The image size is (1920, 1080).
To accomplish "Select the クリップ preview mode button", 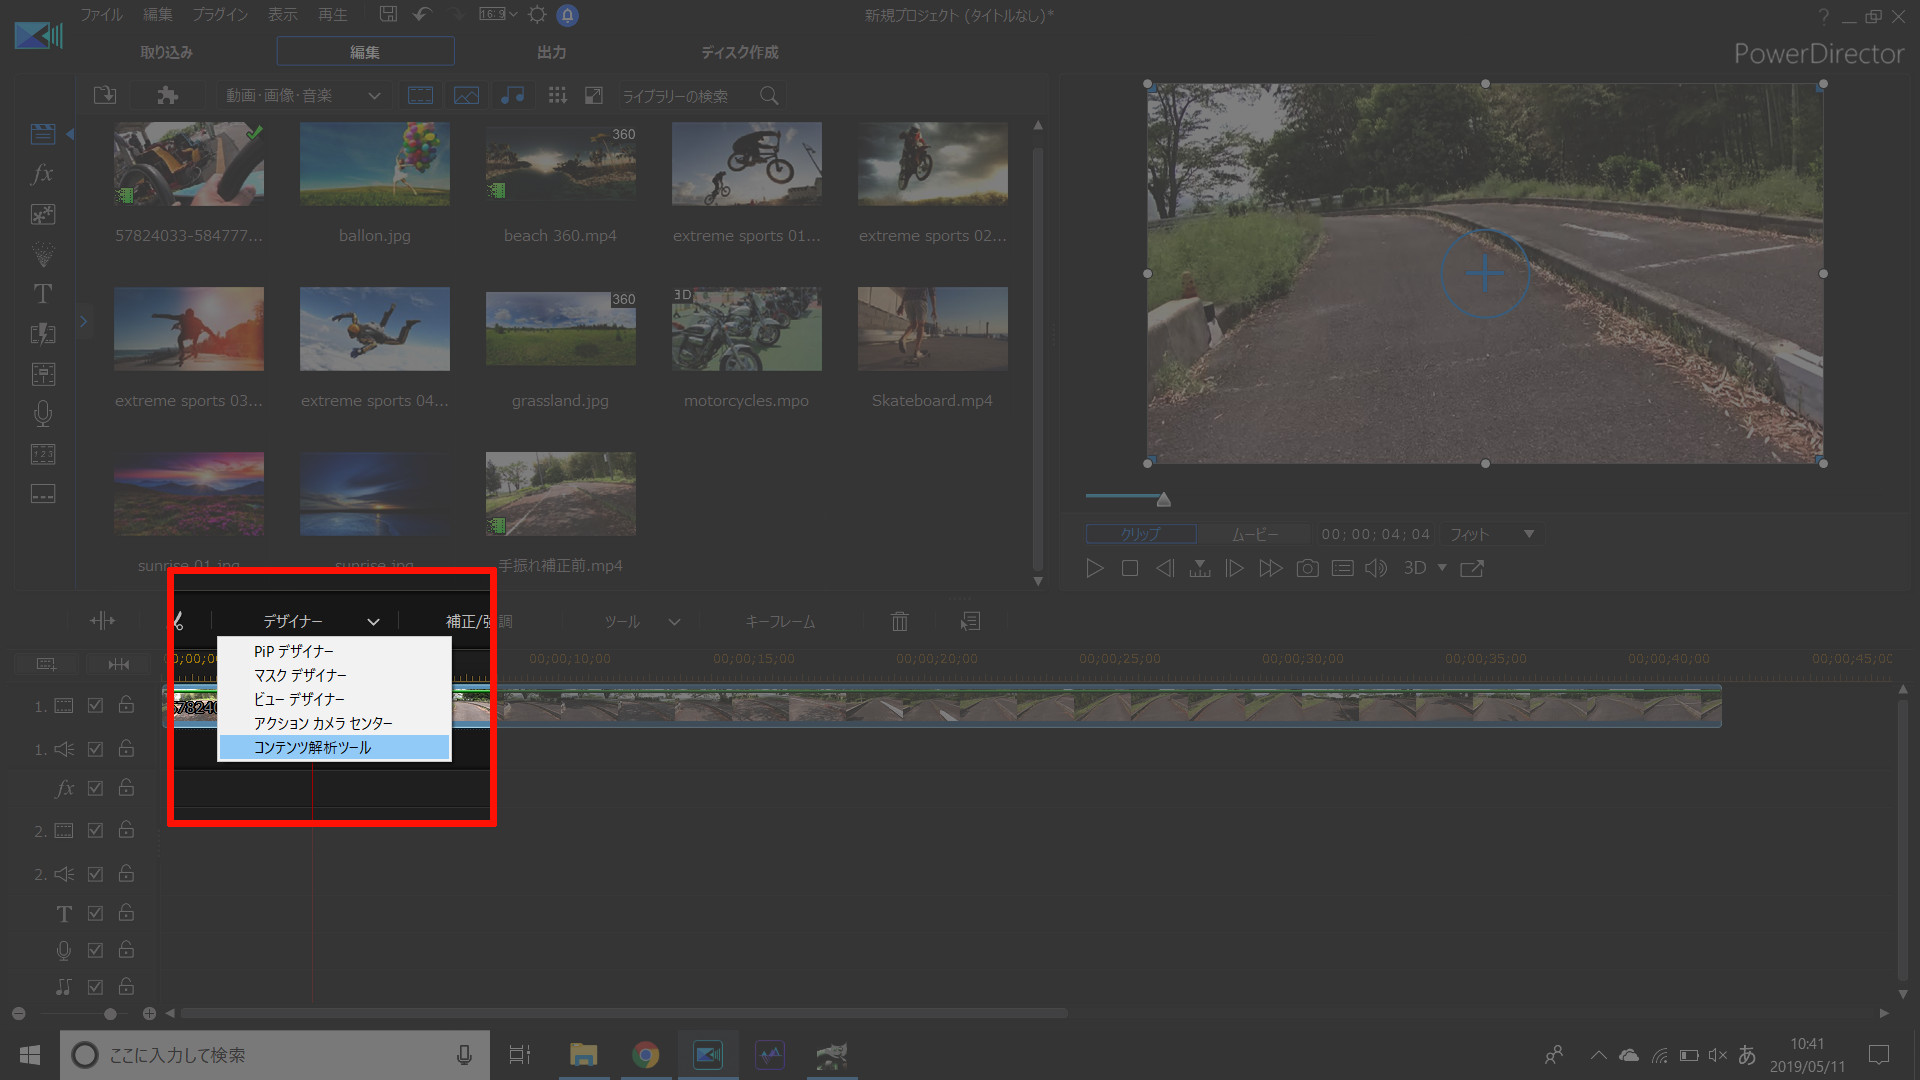I will (x=1141, y=534).
